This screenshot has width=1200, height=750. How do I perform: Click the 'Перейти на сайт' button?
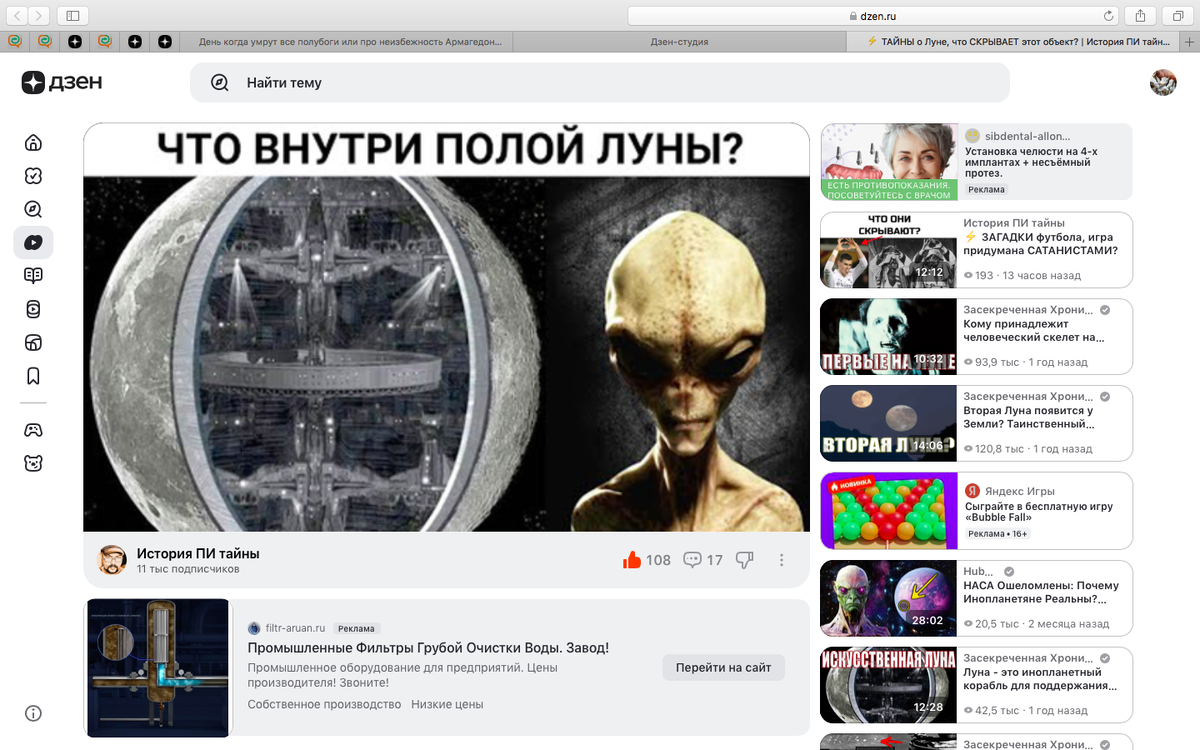[724, 667]
